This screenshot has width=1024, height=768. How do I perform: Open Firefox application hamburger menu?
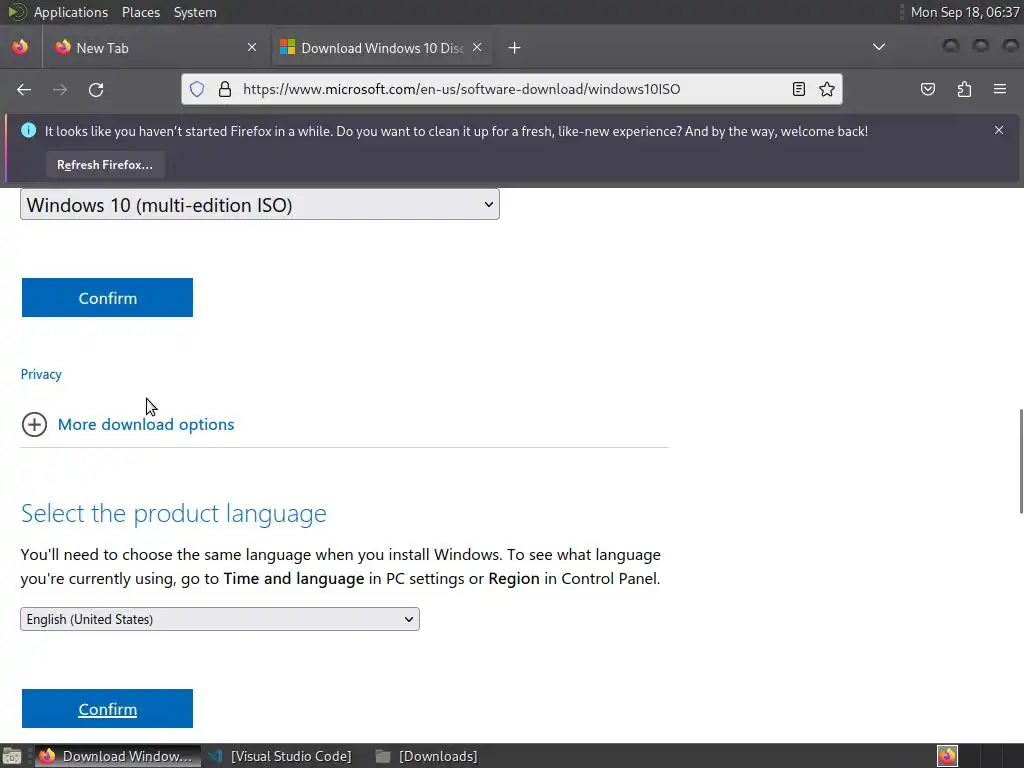1000,89
